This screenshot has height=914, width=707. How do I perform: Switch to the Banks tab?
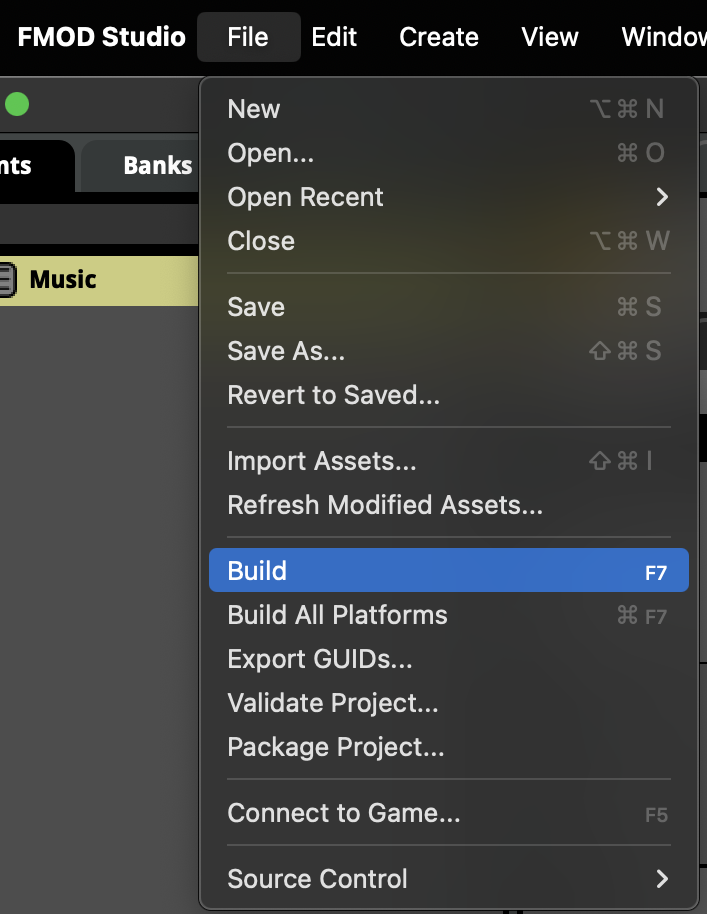pos(157,165)
